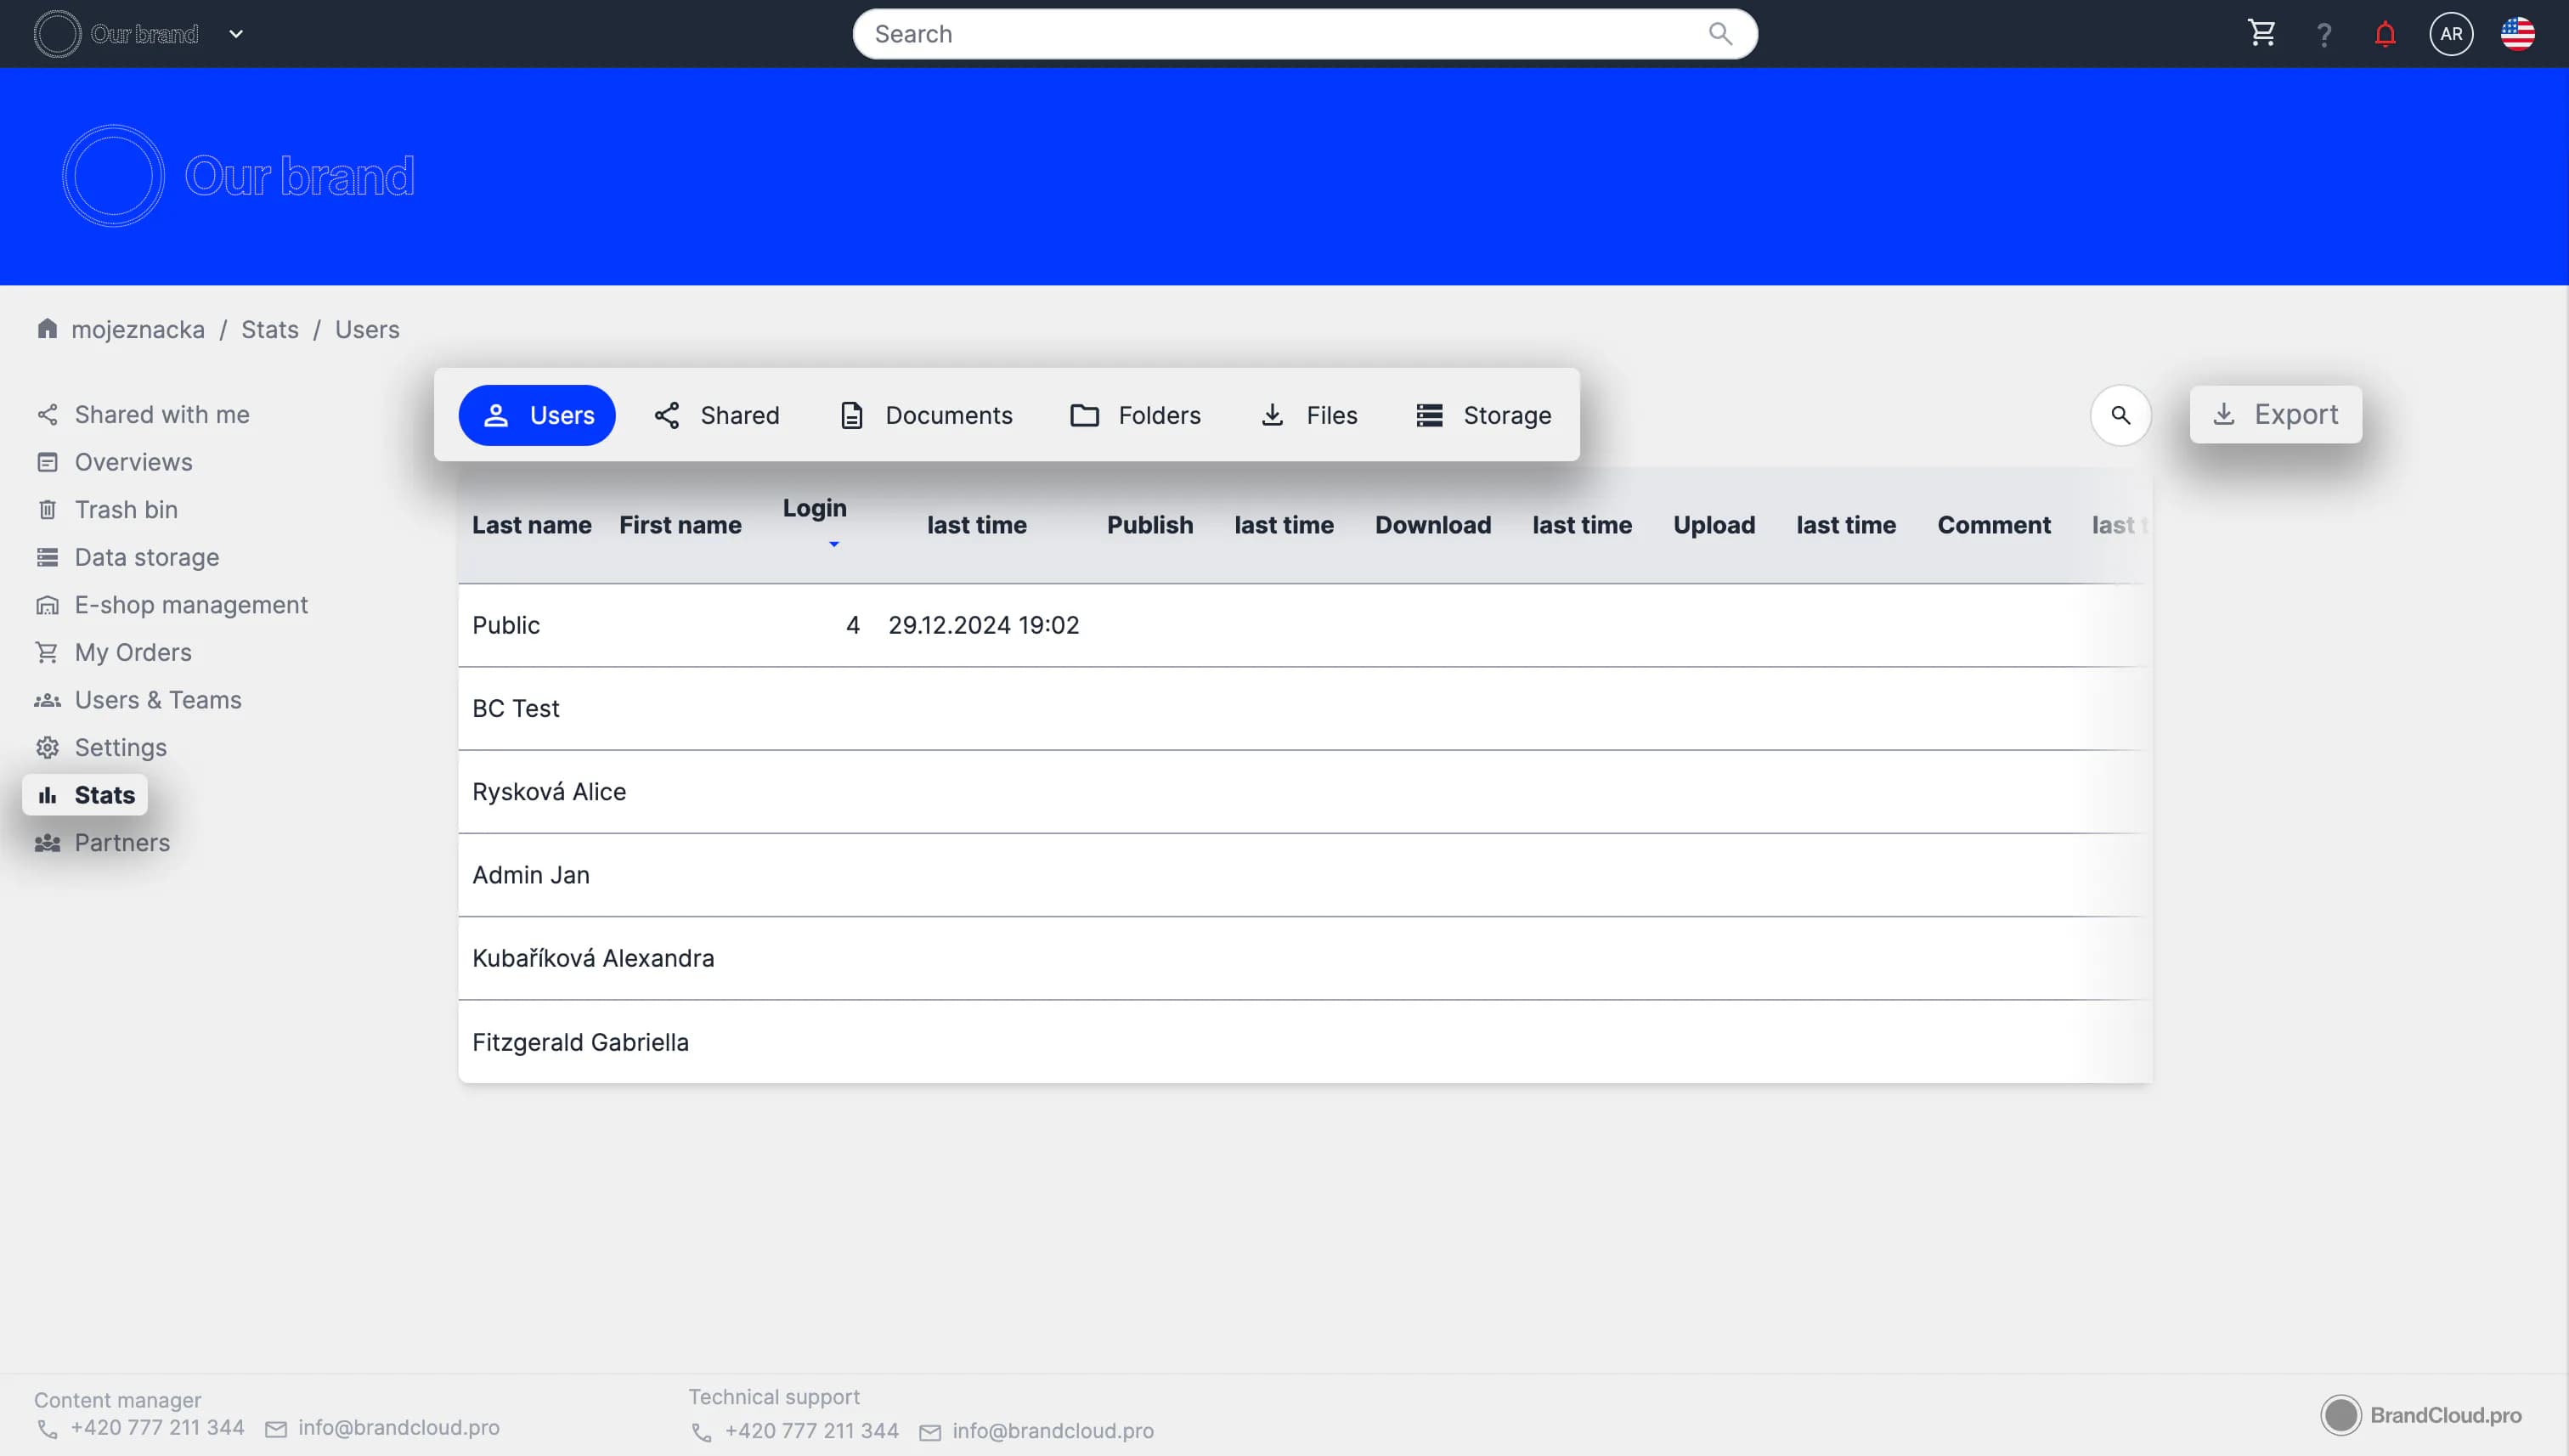Switch language via US flag icon
2569x1456 pixels.
click(x=2517, y=34)
